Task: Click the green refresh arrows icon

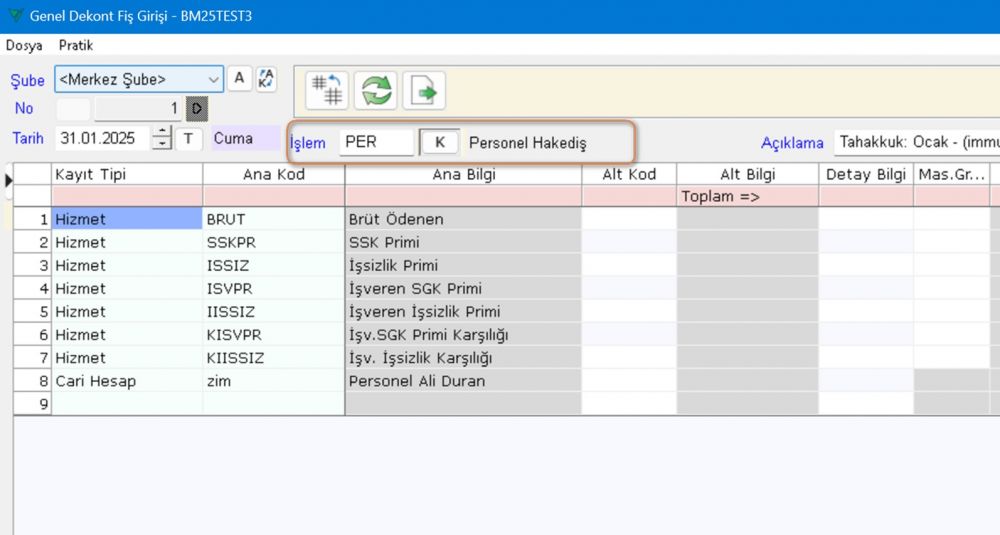Action: (x=376, y=91)
